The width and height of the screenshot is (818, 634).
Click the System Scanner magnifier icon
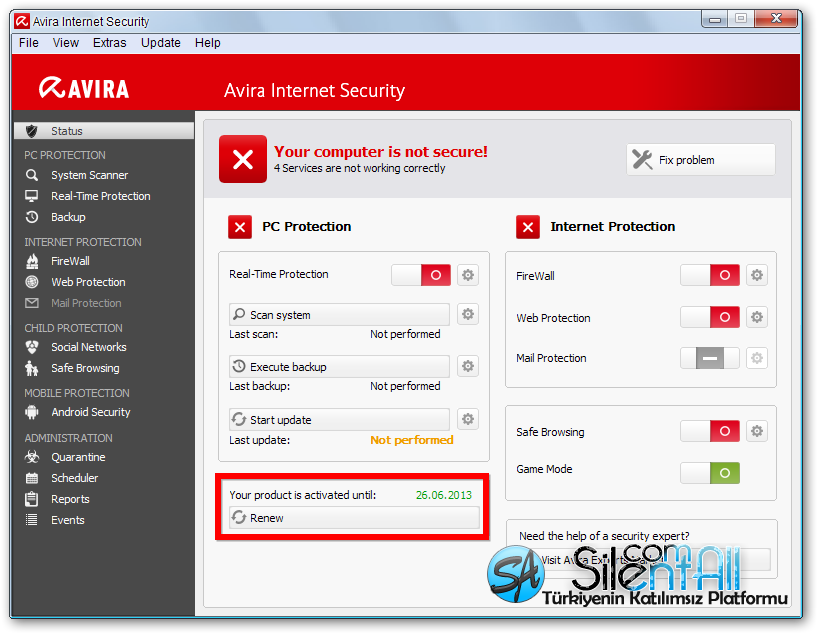[x=32, y=175]
